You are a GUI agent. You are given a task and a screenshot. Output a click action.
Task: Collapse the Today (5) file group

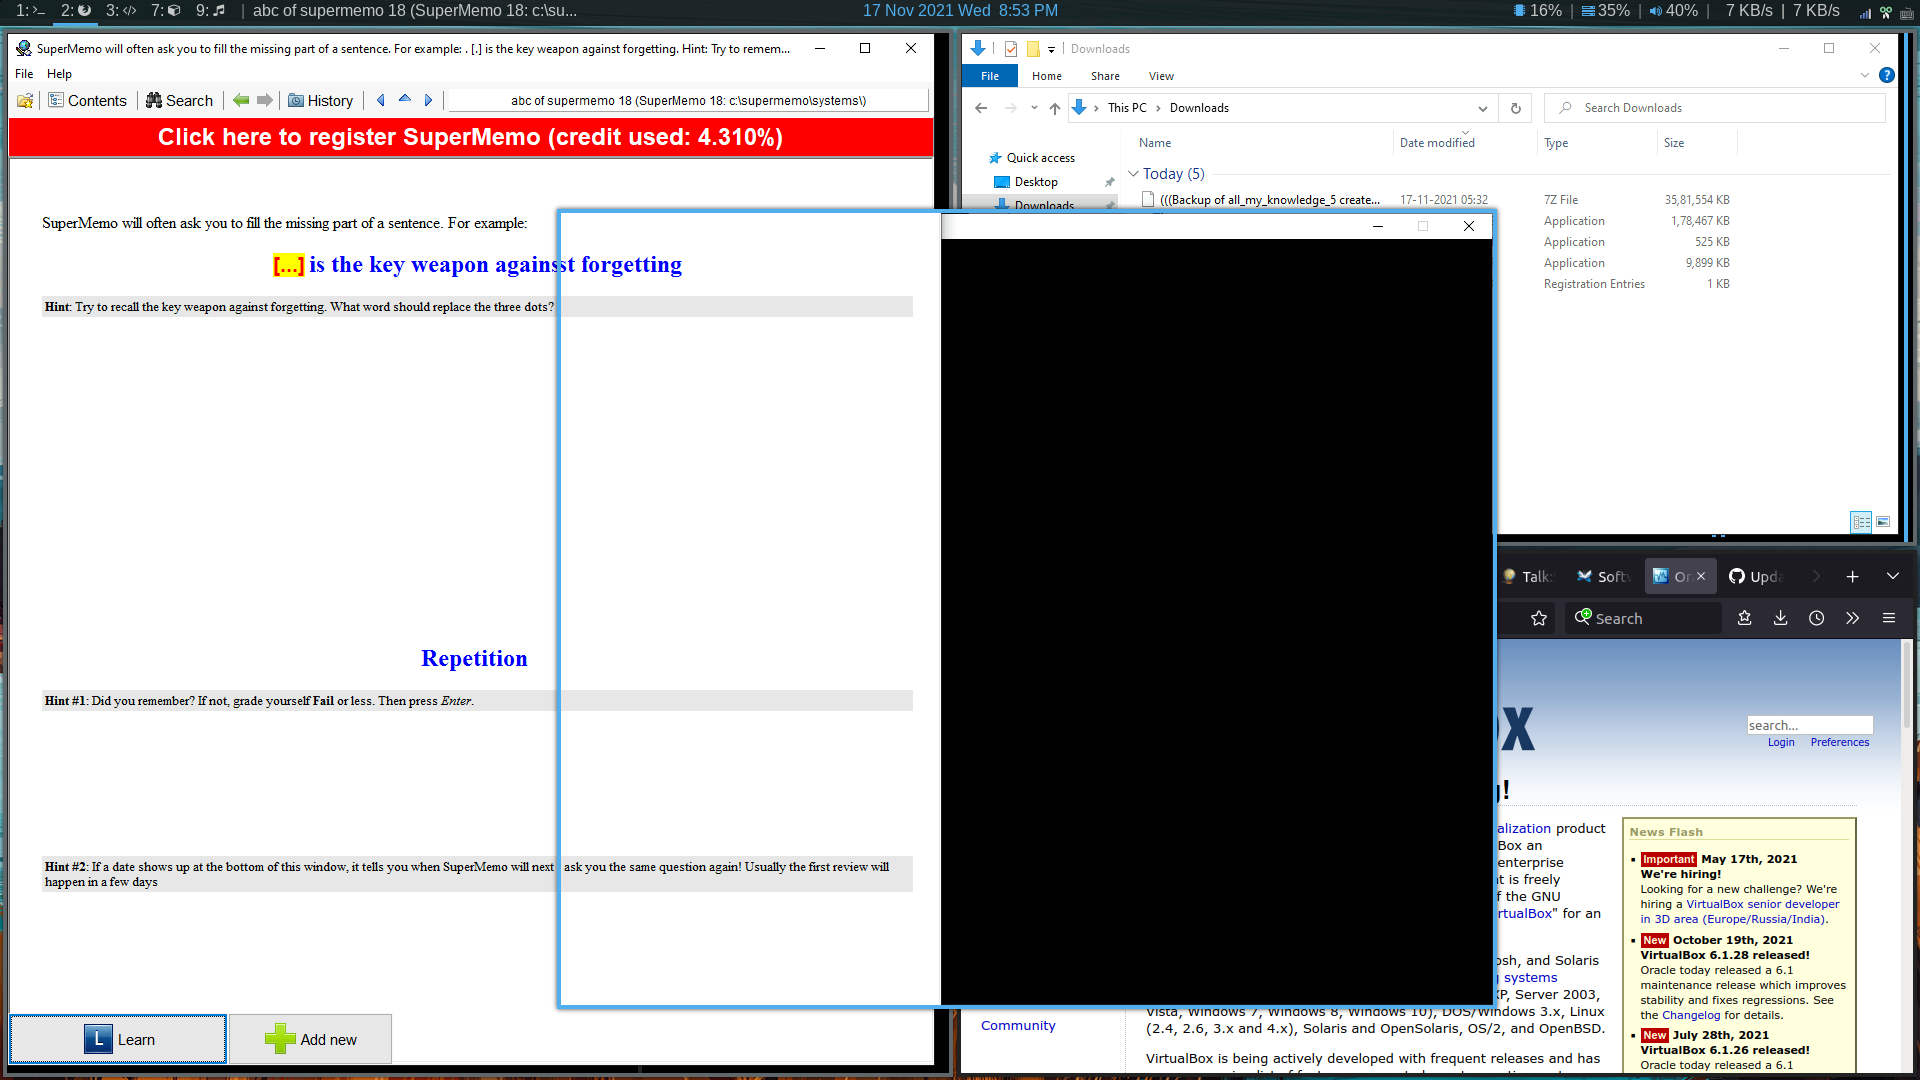coord(1133,173)
